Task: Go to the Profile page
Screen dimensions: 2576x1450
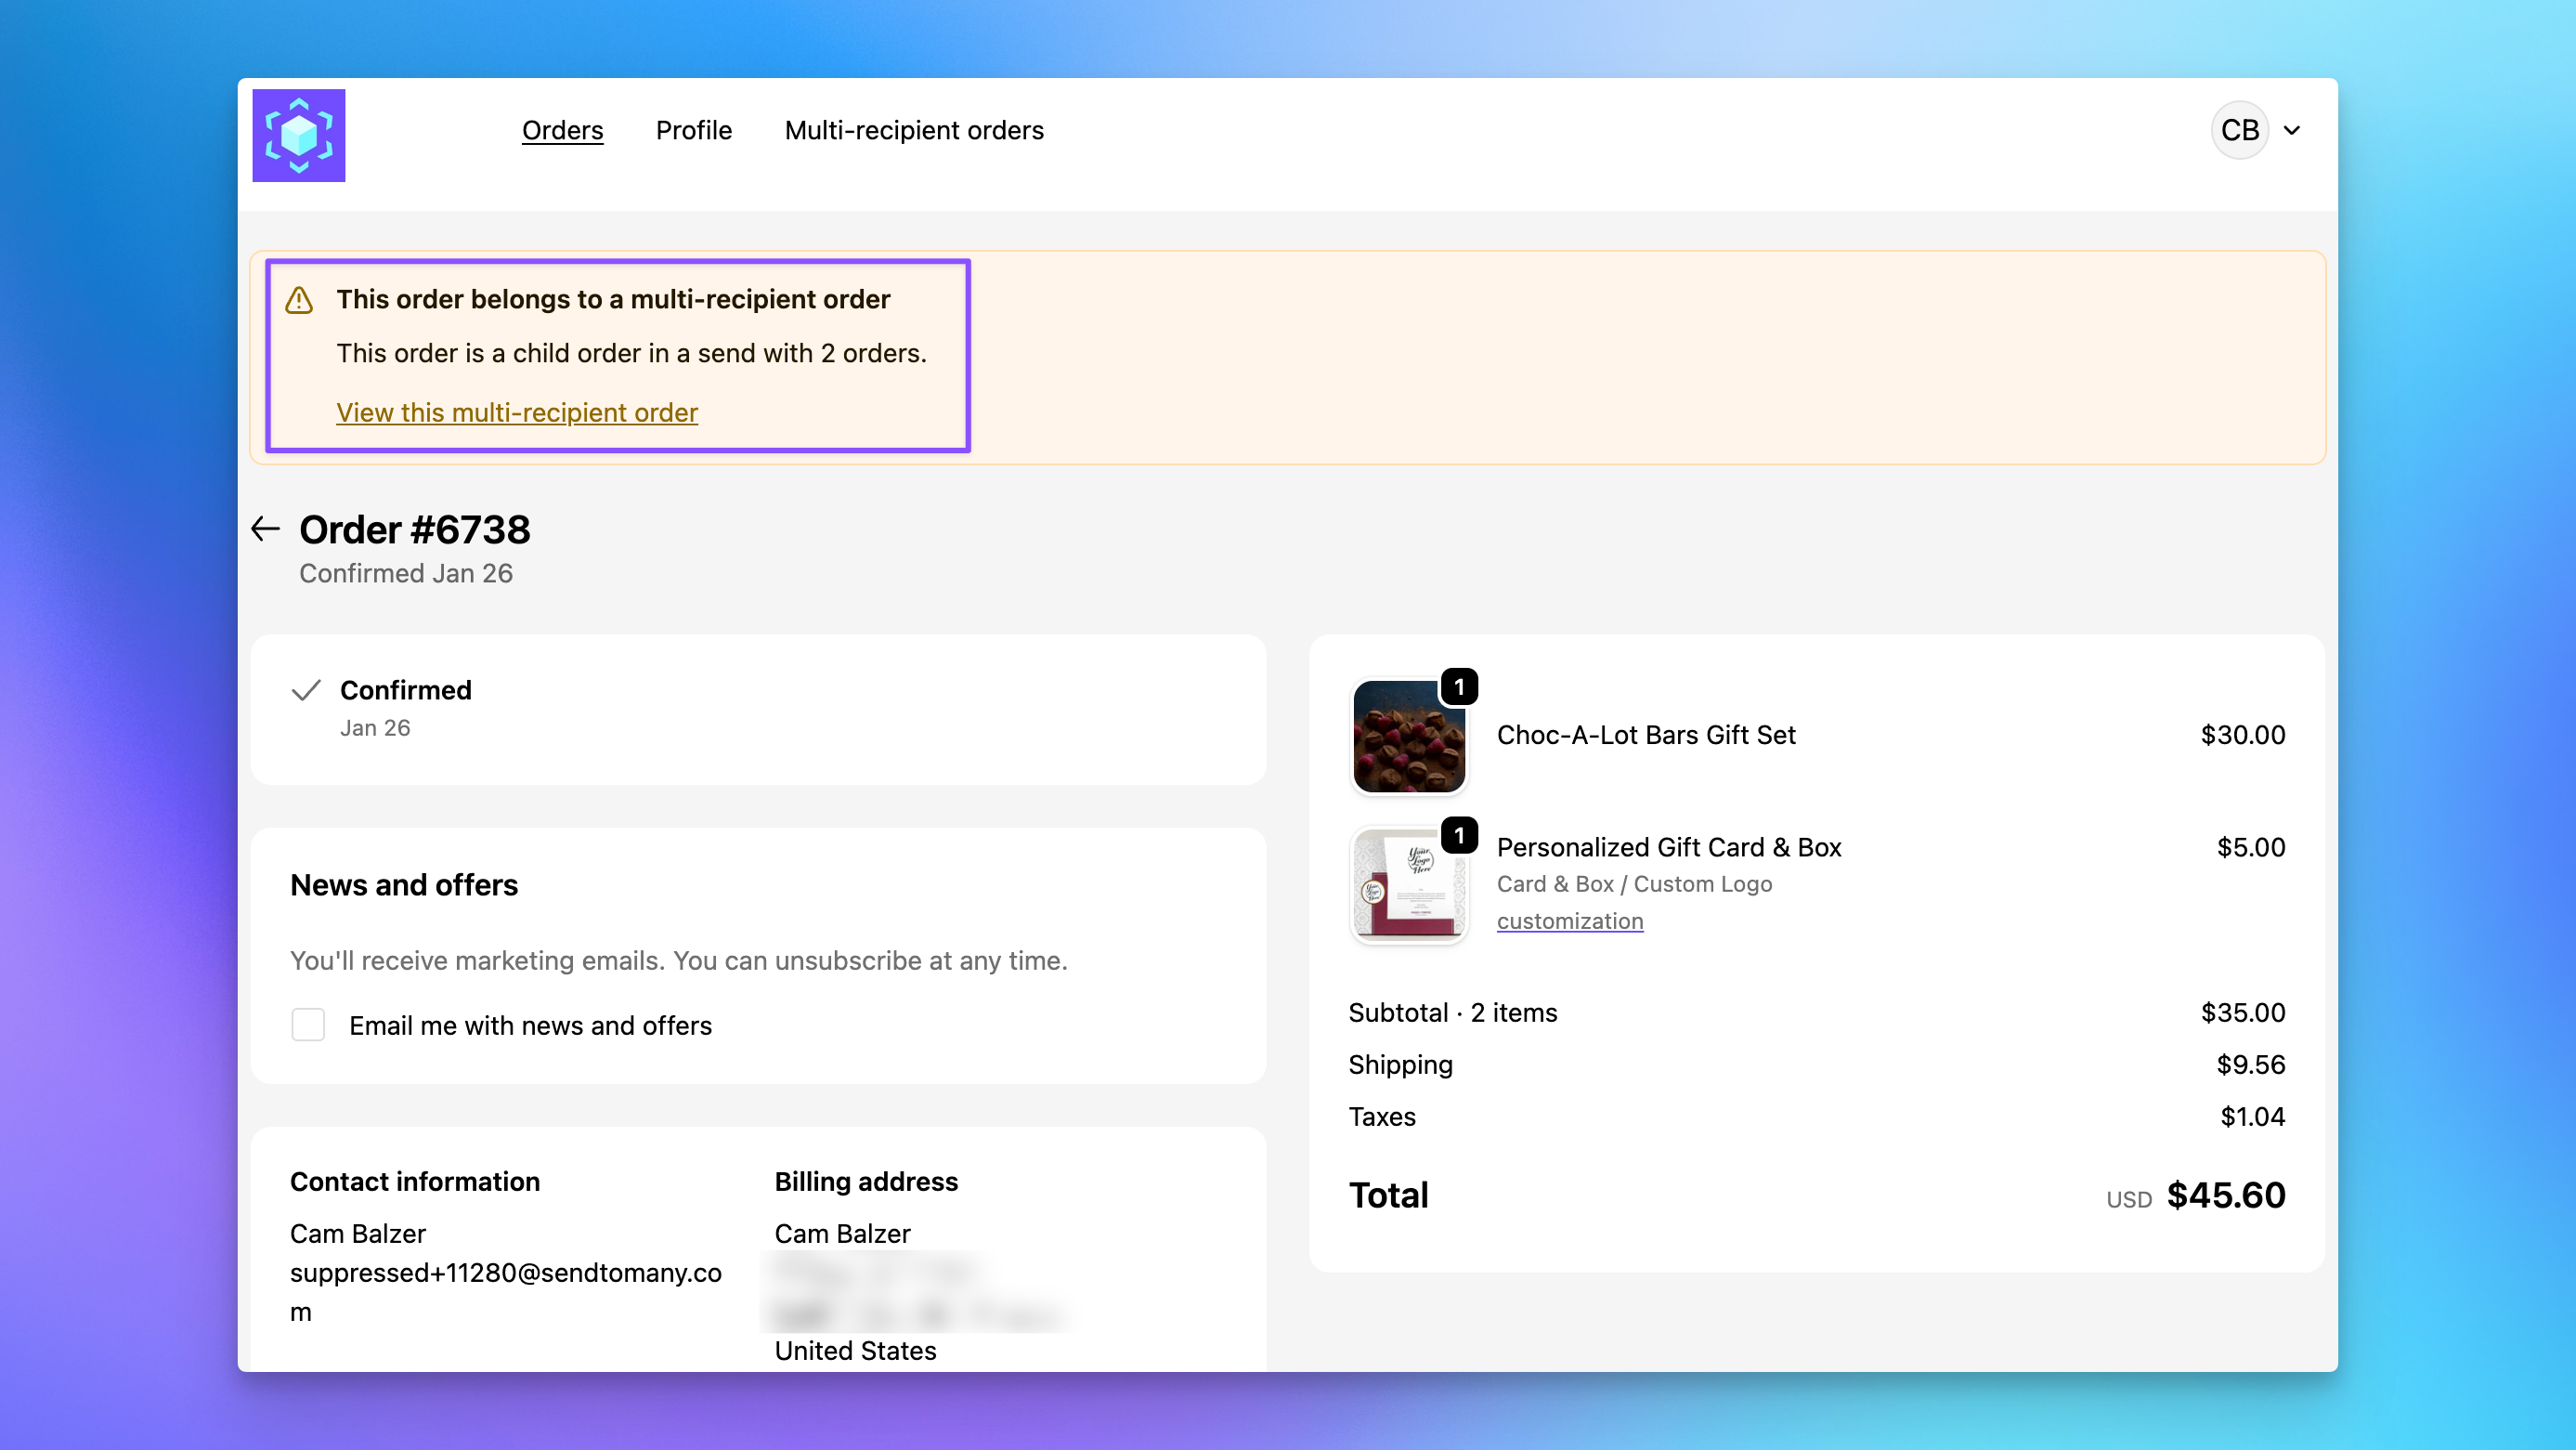Action: coord(693,130)
